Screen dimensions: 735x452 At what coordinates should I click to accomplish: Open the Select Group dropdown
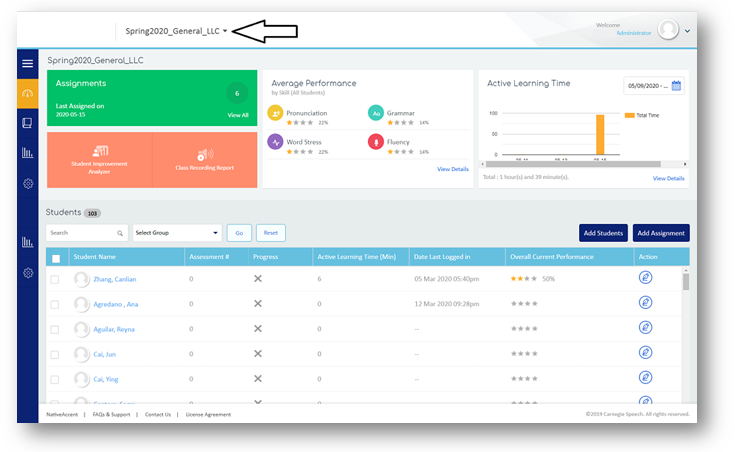click(177, 233)
